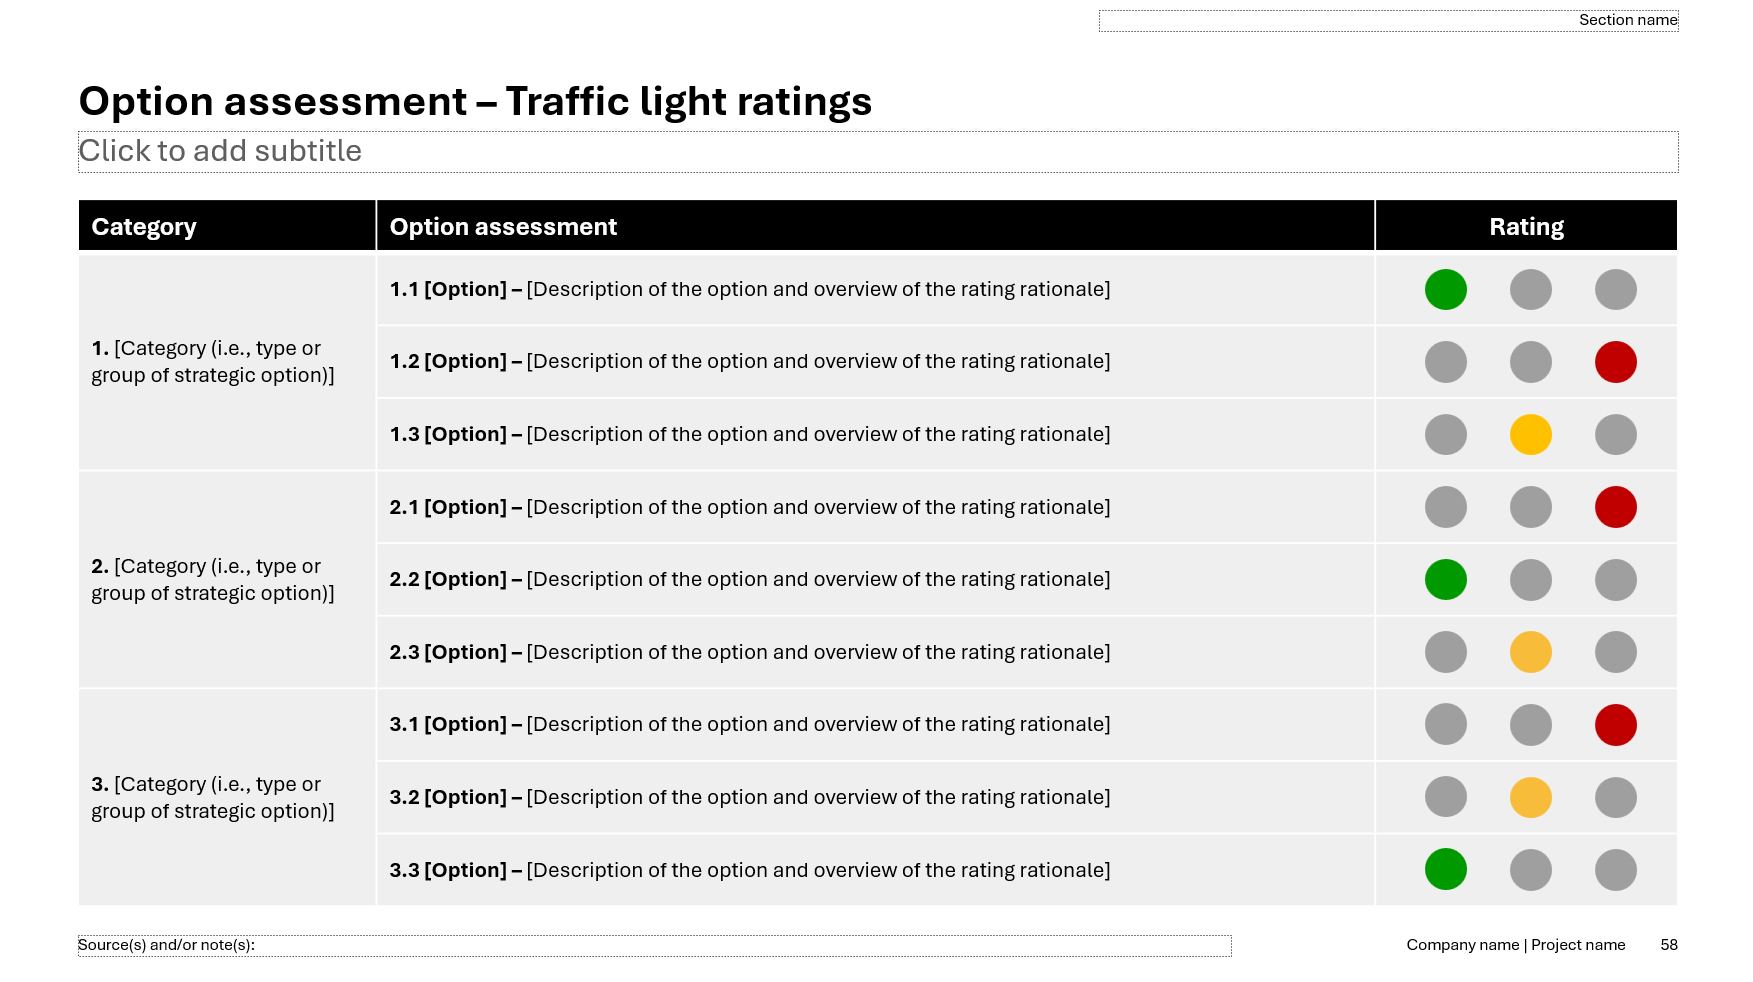
Task: Click the yellow rating circle in row 1.3
Action: [x=1530, y=435]
